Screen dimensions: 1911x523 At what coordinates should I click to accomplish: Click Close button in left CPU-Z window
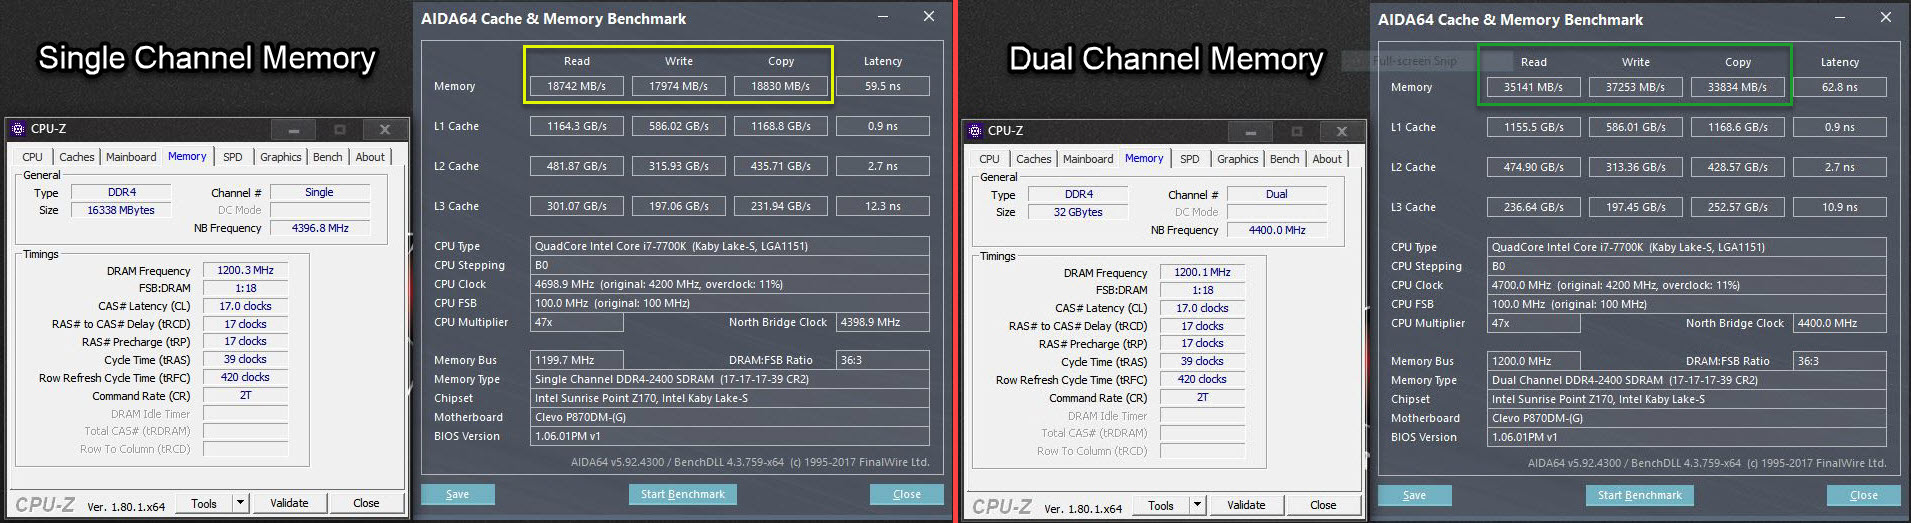(366, 503)
